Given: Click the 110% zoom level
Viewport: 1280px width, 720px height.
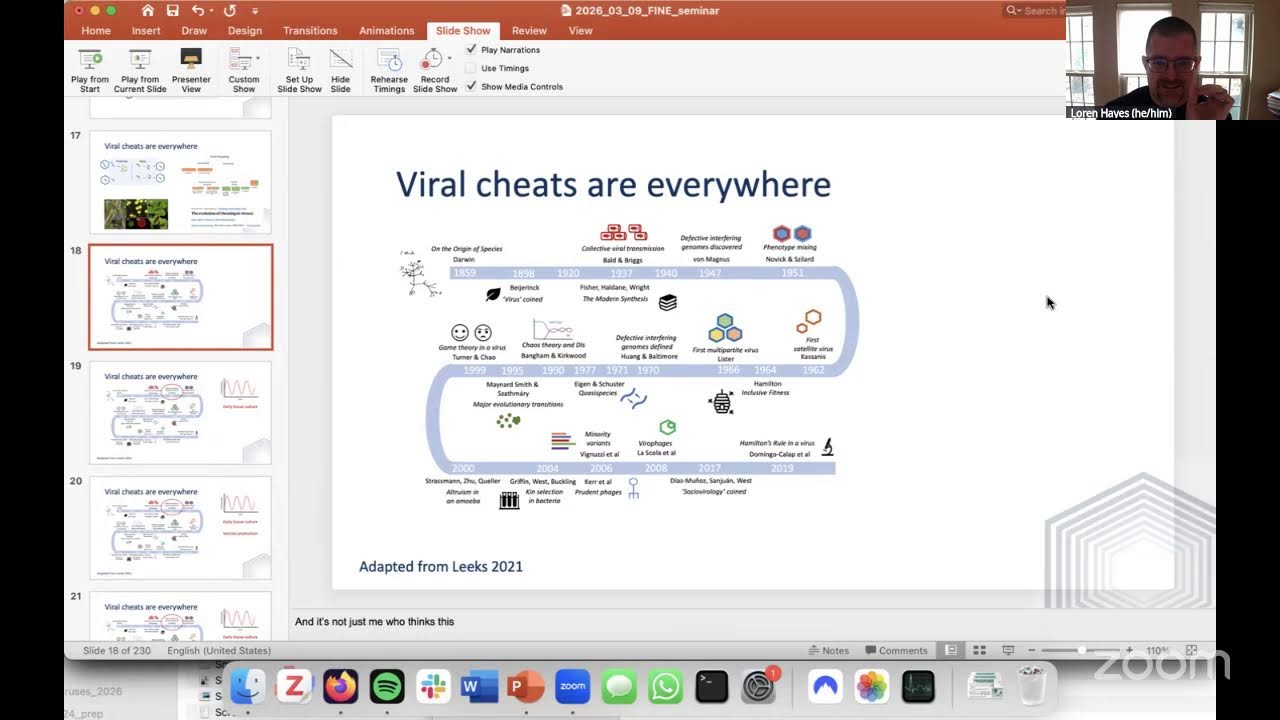Looking at the screenshot, I should [1157, 650].
